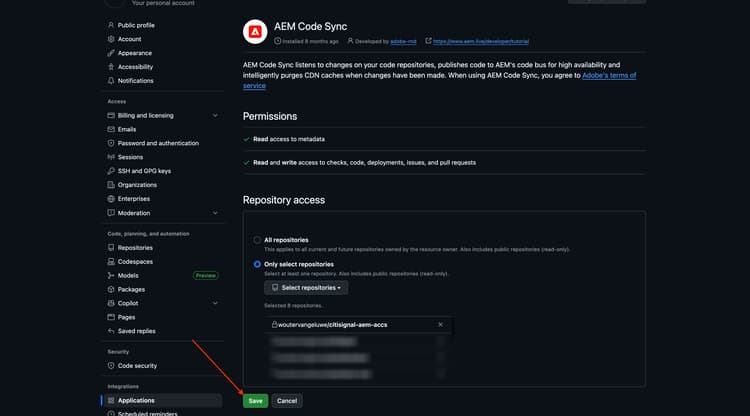This screenshot has height=416, width=750.
Task: Click the AEM Code Sync Adobe logo
Action: pyautogui.click(x=255, y=32)
